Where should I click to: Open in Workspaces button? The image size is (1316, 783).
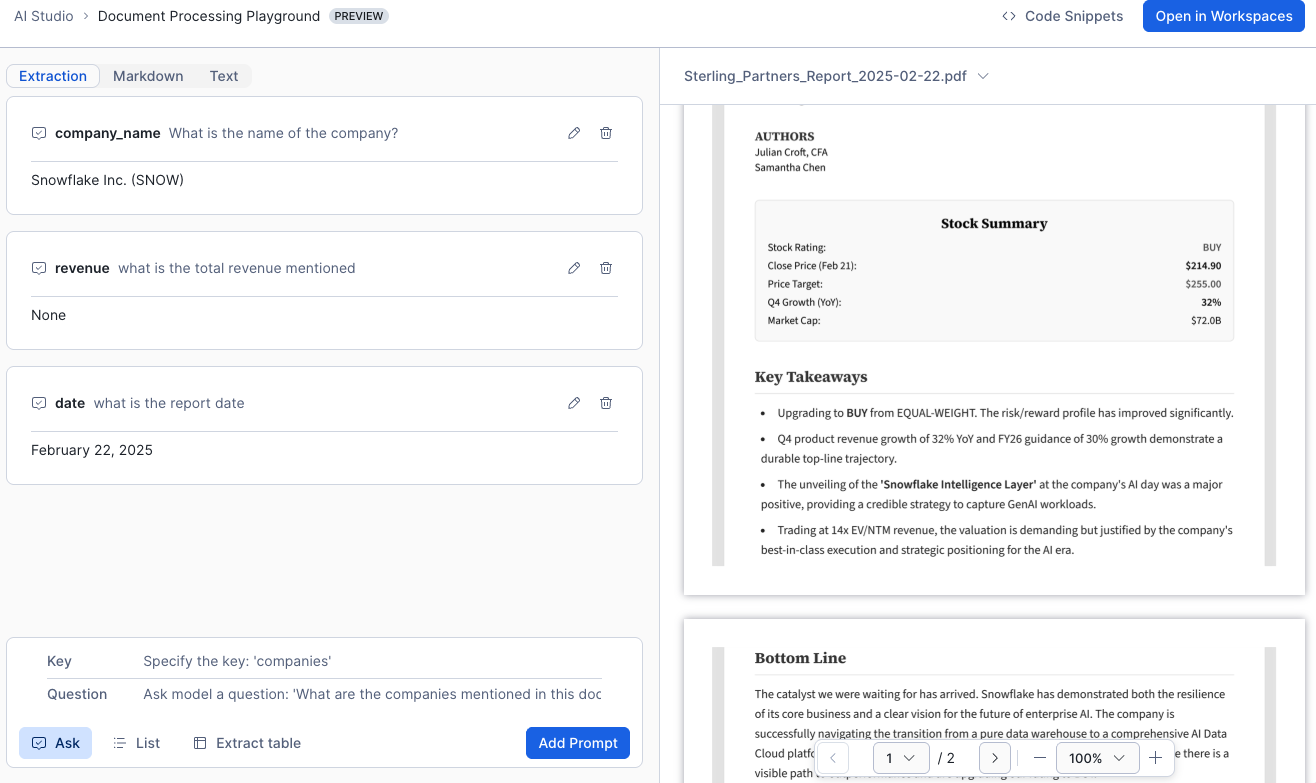(1223, 16)
